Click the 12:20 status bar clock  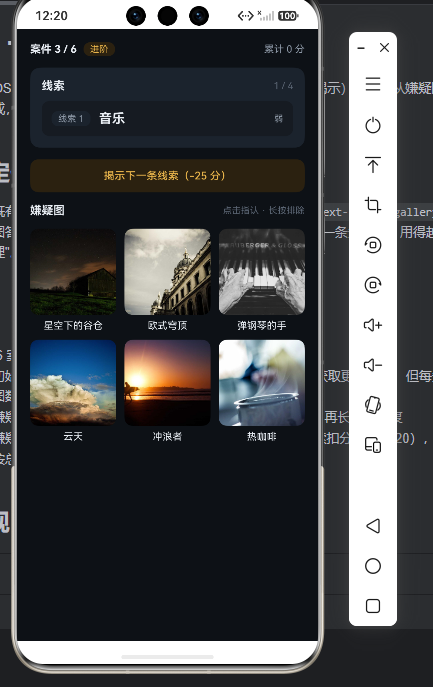[51, 16]
